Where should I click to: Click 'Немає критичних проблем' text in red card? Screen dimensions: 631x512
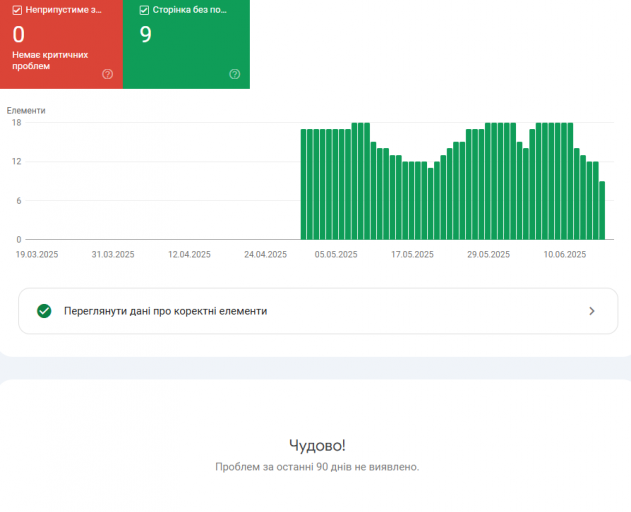(50, 60)
